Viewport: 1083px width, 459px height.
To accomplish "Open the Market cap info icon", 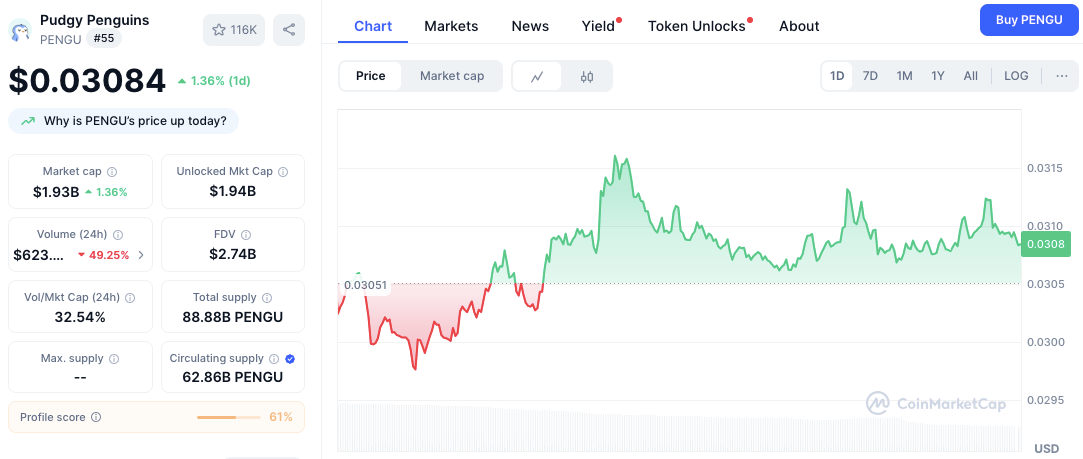I will tap(112, 171).
